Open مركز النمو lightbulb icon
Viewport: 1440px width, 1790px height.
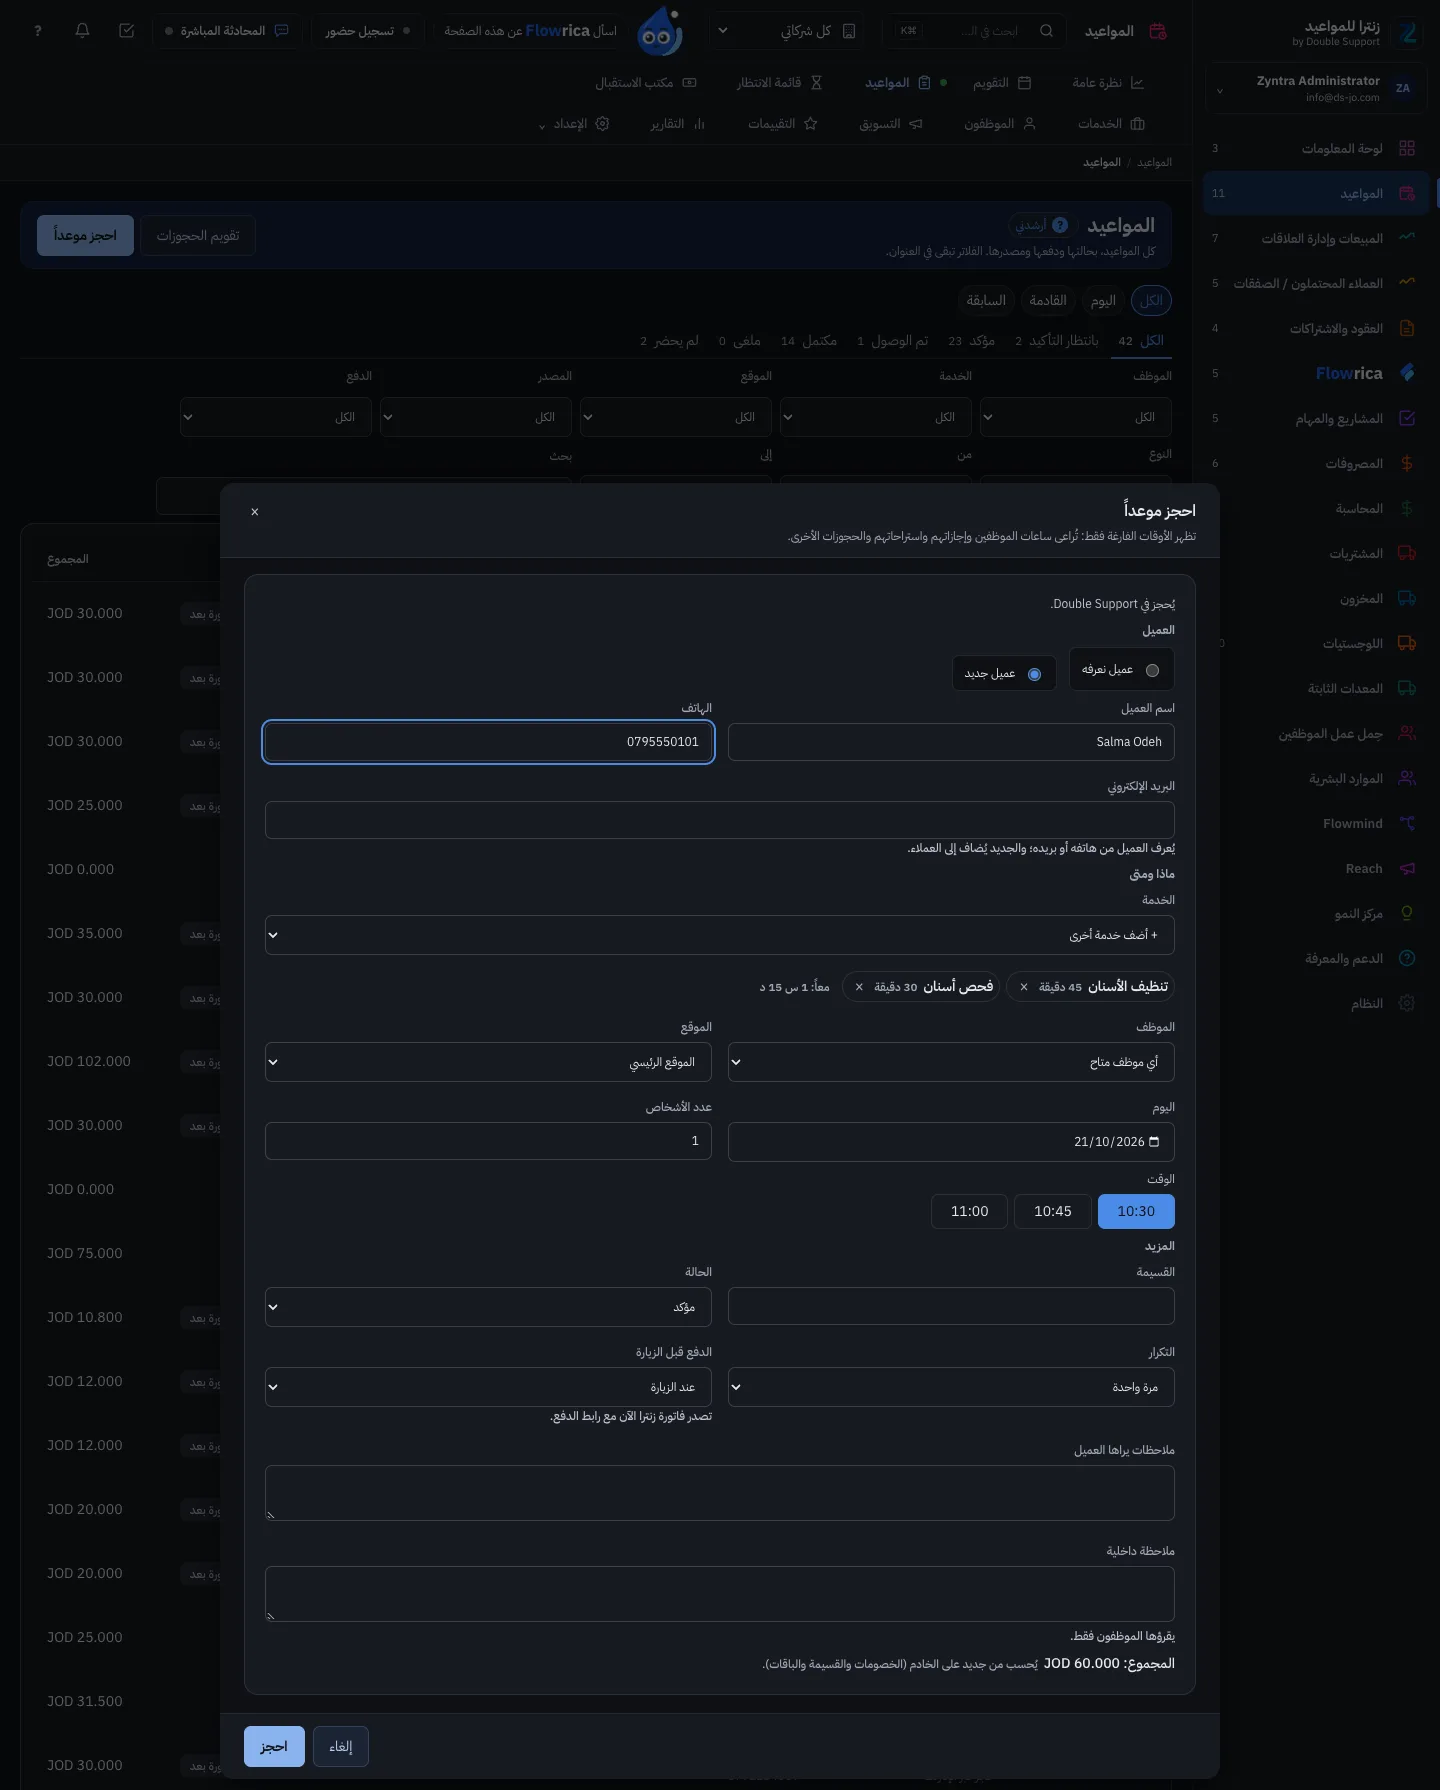coord(1407,913)
